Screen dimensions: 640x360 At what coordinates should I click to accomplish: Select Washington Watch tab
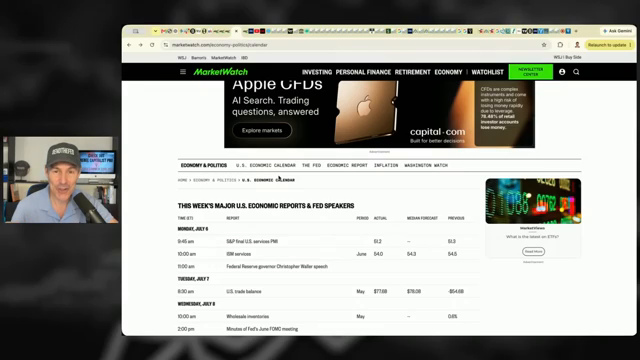tap(426, 165)
